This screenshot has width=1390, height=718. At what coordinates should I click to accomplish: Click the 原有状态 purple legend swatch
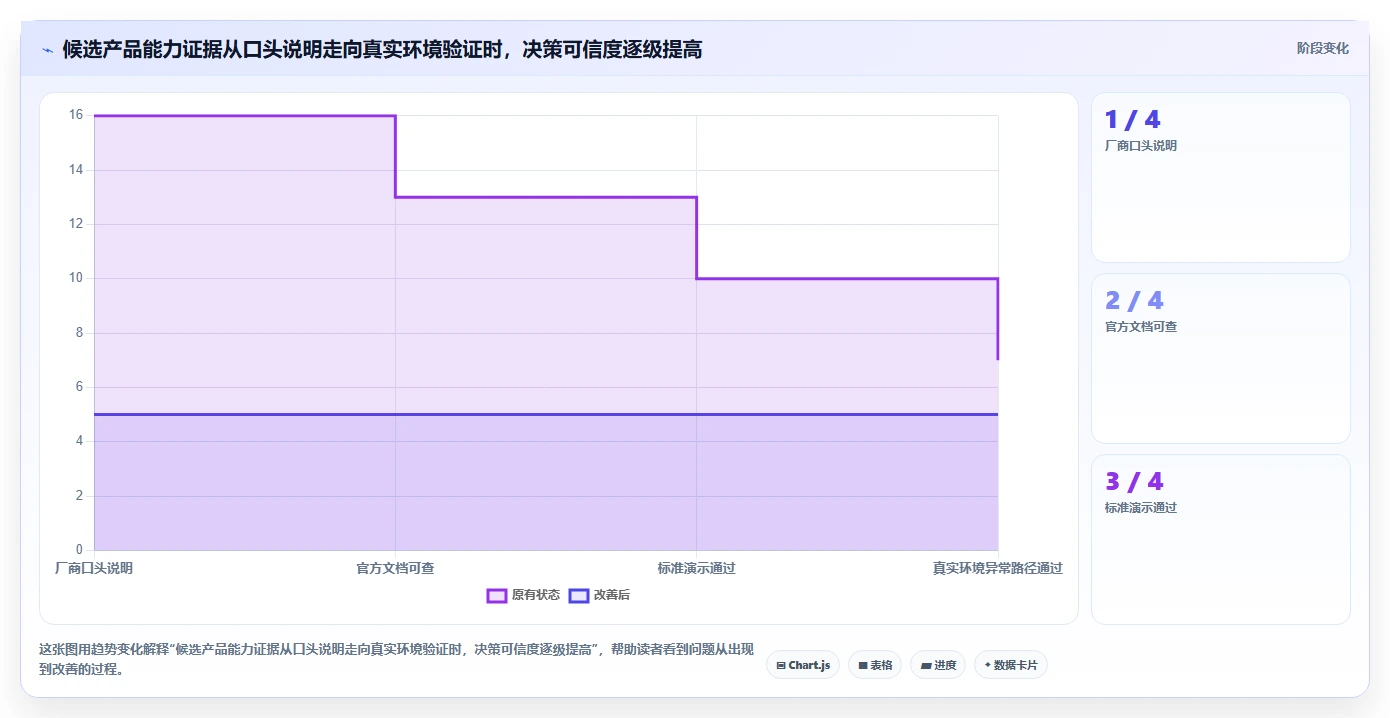(497, 595)
